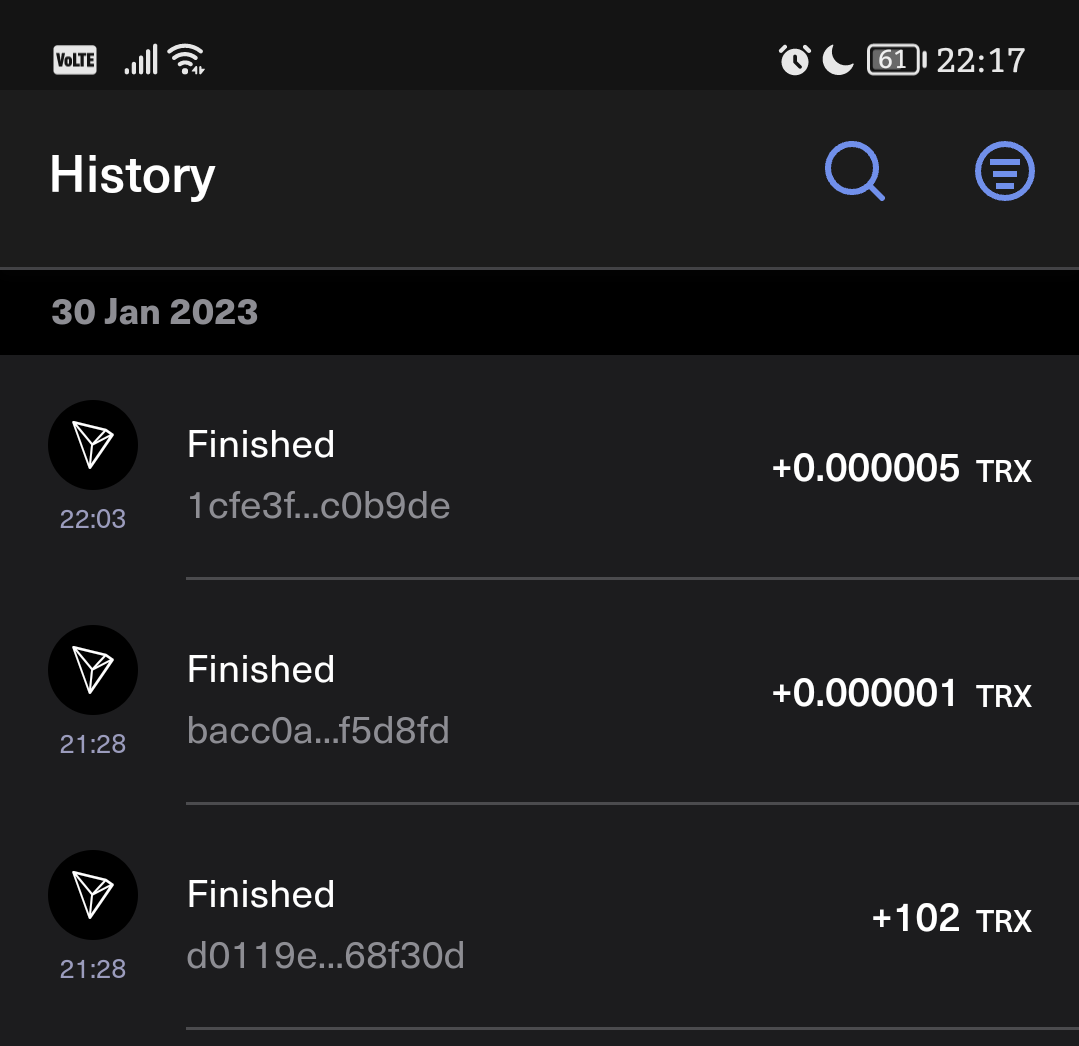
Task: Open transaction hash bacc0a...f5d8fd
Action: 318,731
